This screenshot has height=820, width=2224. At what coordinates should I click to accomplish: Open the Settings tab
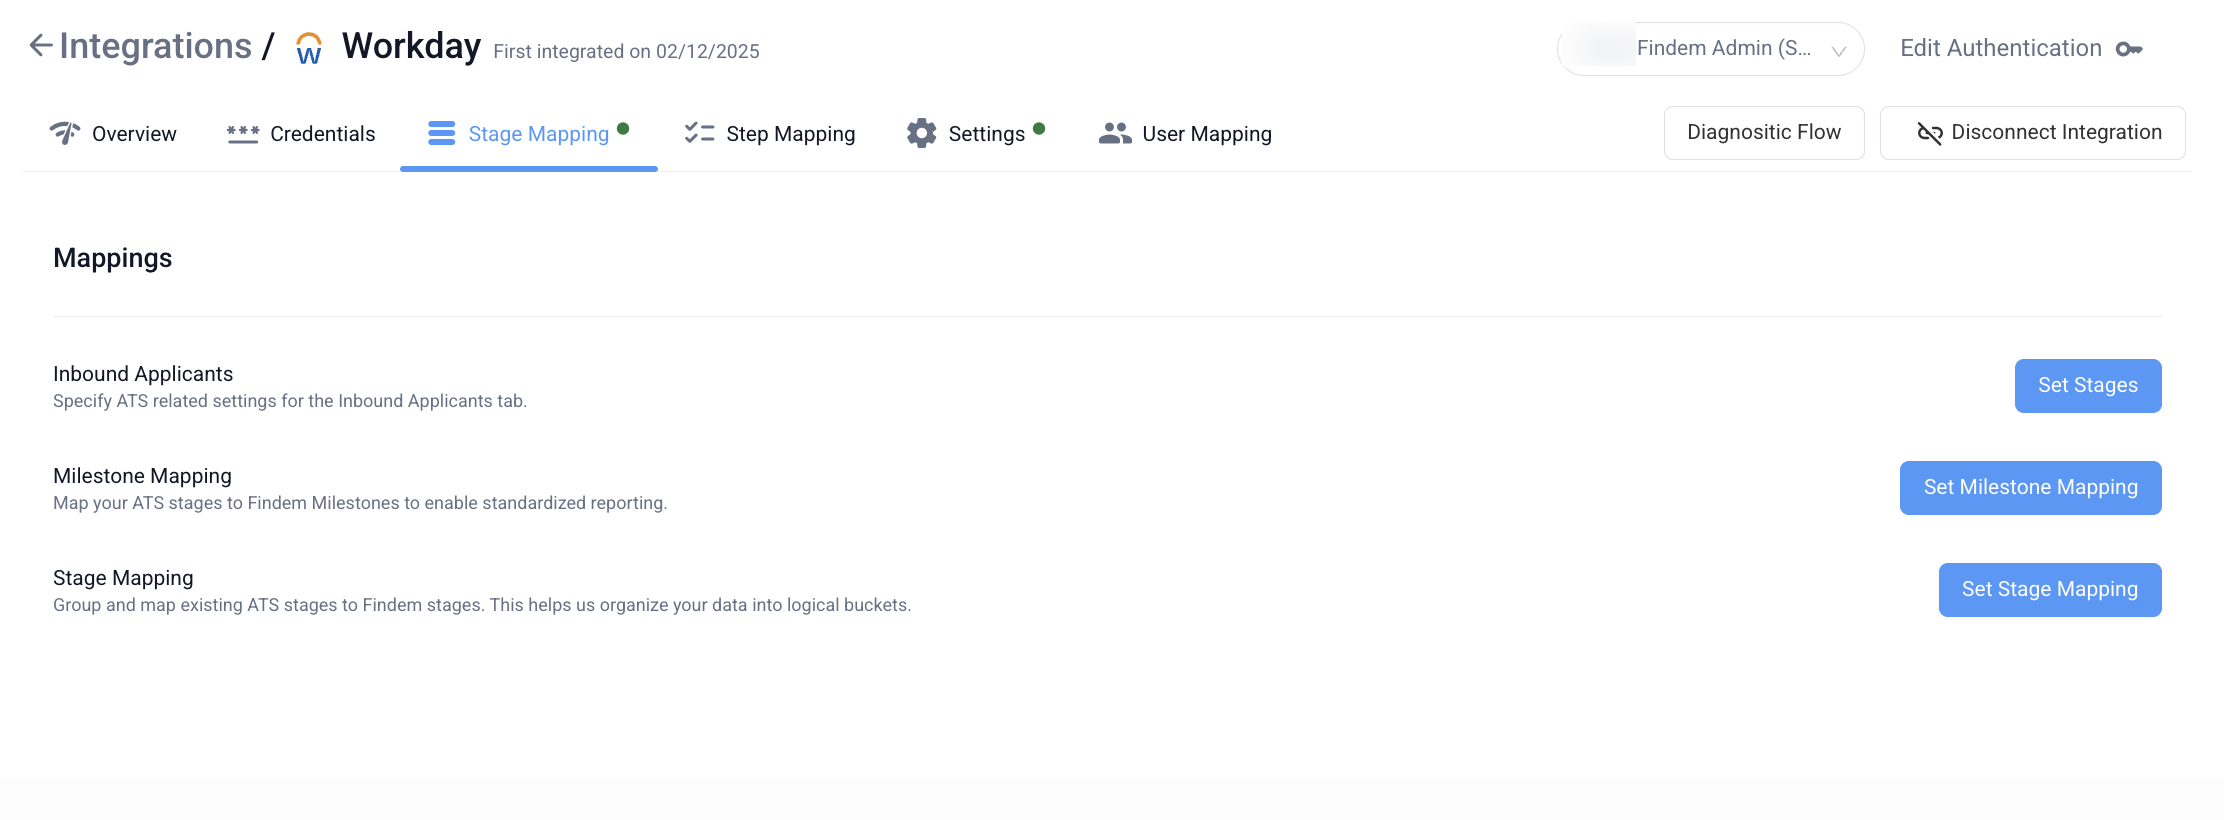975,134
